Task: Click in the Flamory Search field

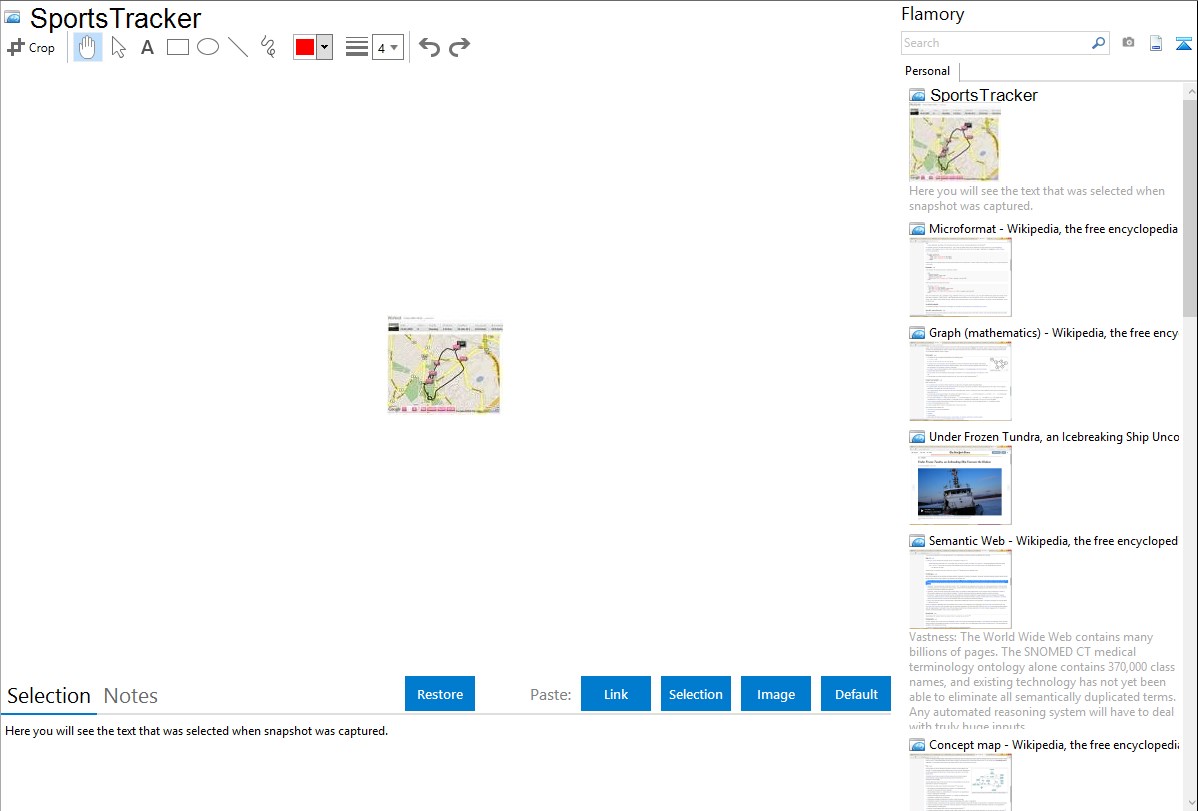Action: click(x=995, y=43)
